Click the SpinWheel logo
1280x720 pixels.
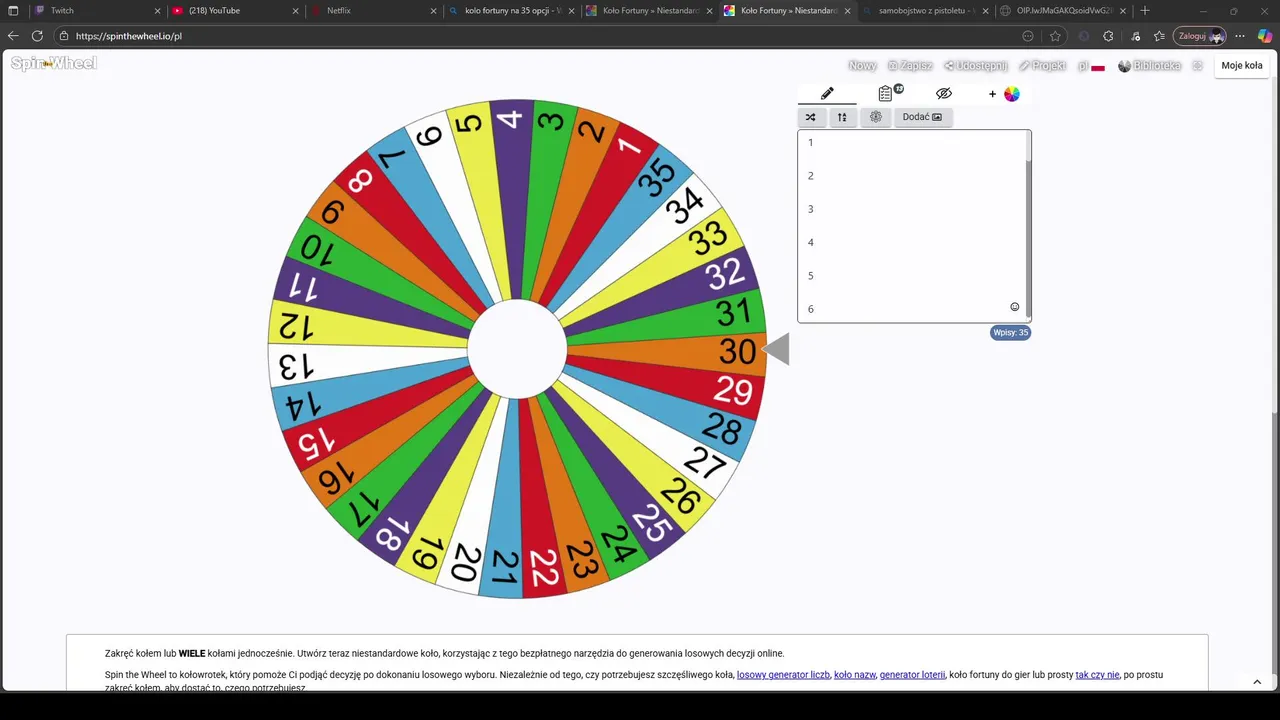click(x=54, y=64)
